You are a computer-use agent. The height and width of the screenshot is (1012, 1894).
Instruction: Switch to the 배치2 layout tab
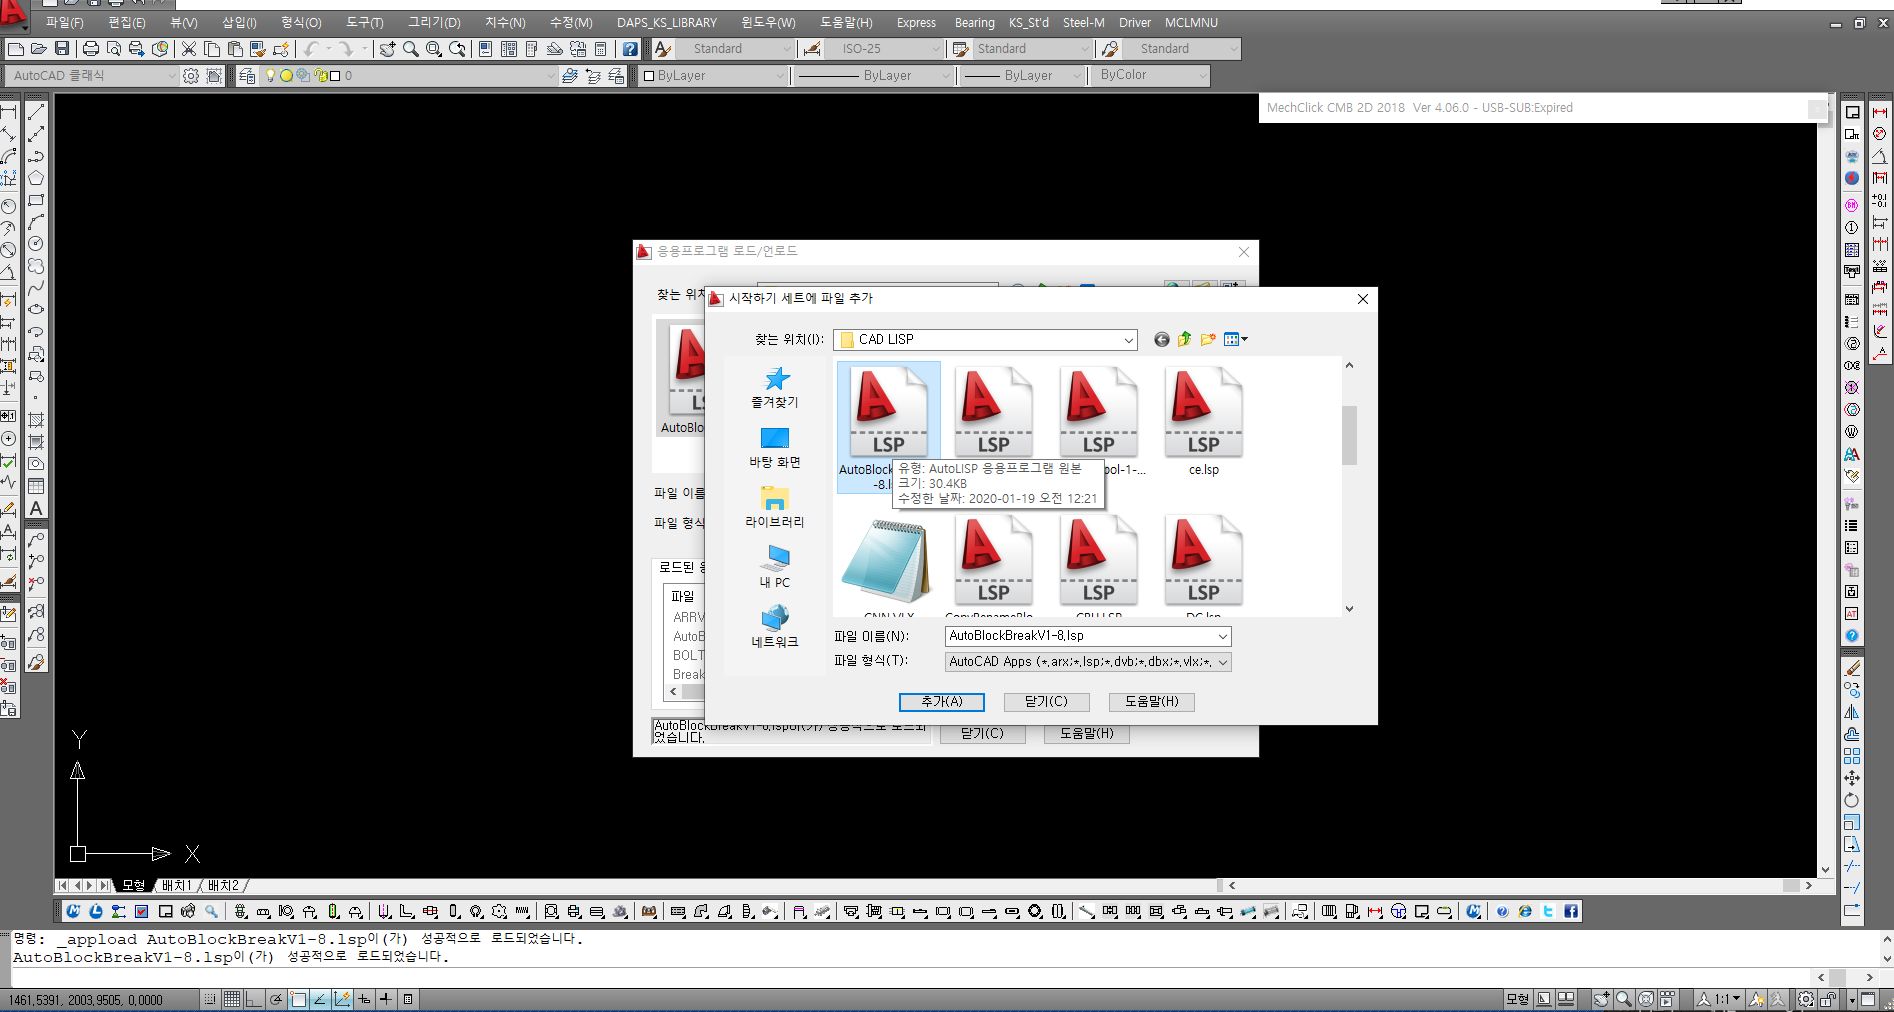click(223, 886)
